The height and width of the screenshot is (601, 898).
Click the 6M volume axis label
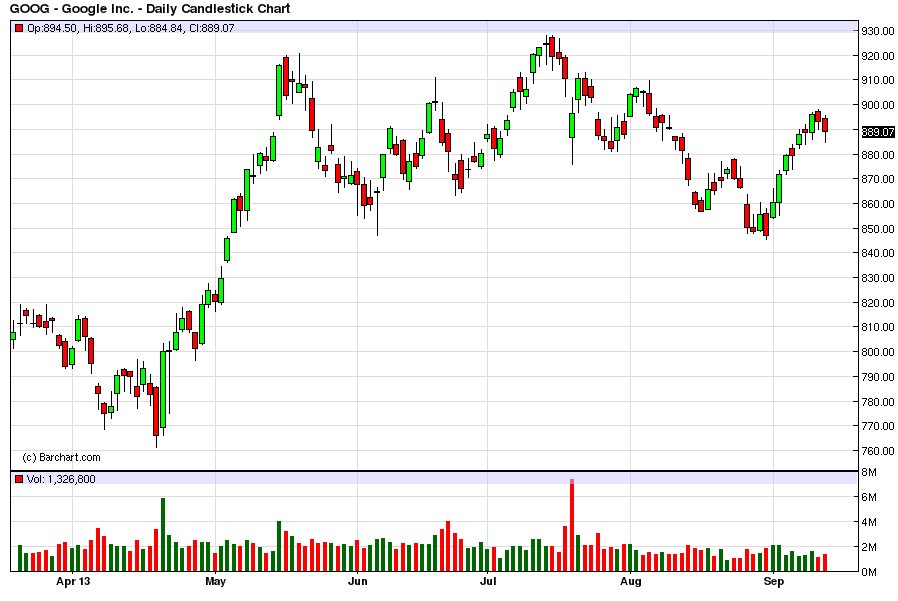[x=869, y=497]
